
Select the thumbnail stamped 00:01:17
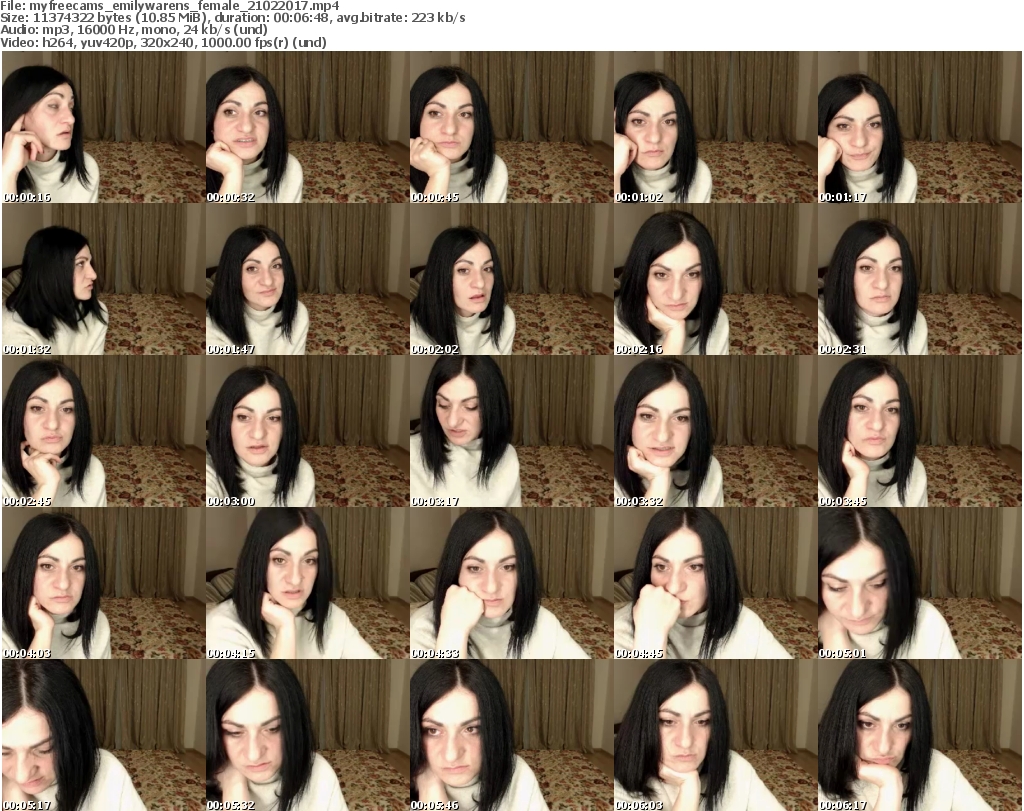click(x=920, y=127)
